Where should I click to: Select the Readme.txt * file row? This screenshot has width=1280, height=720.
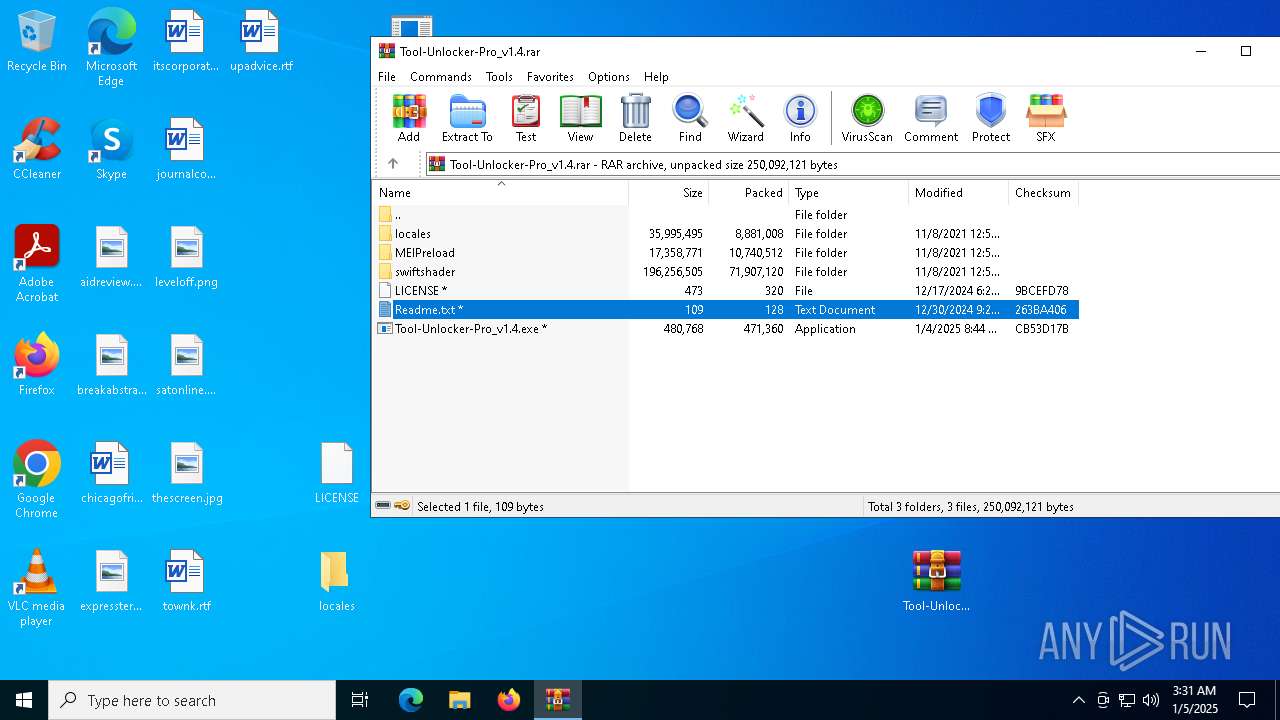726,310
